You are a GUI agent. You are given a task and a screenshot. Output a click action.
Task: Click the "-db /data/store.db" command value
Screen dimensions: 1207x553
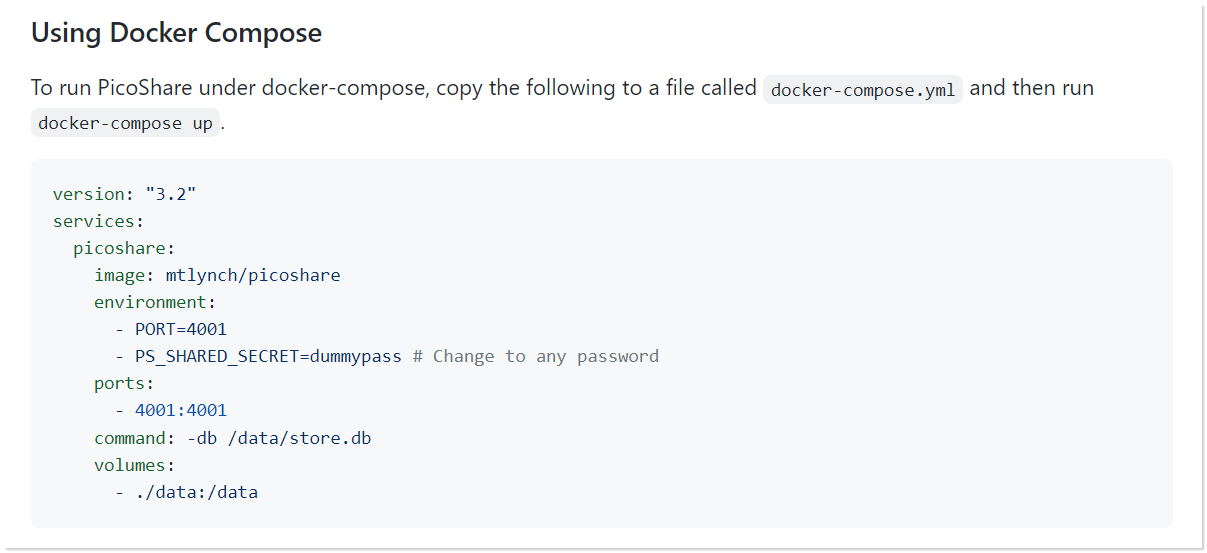pos(279,438)
